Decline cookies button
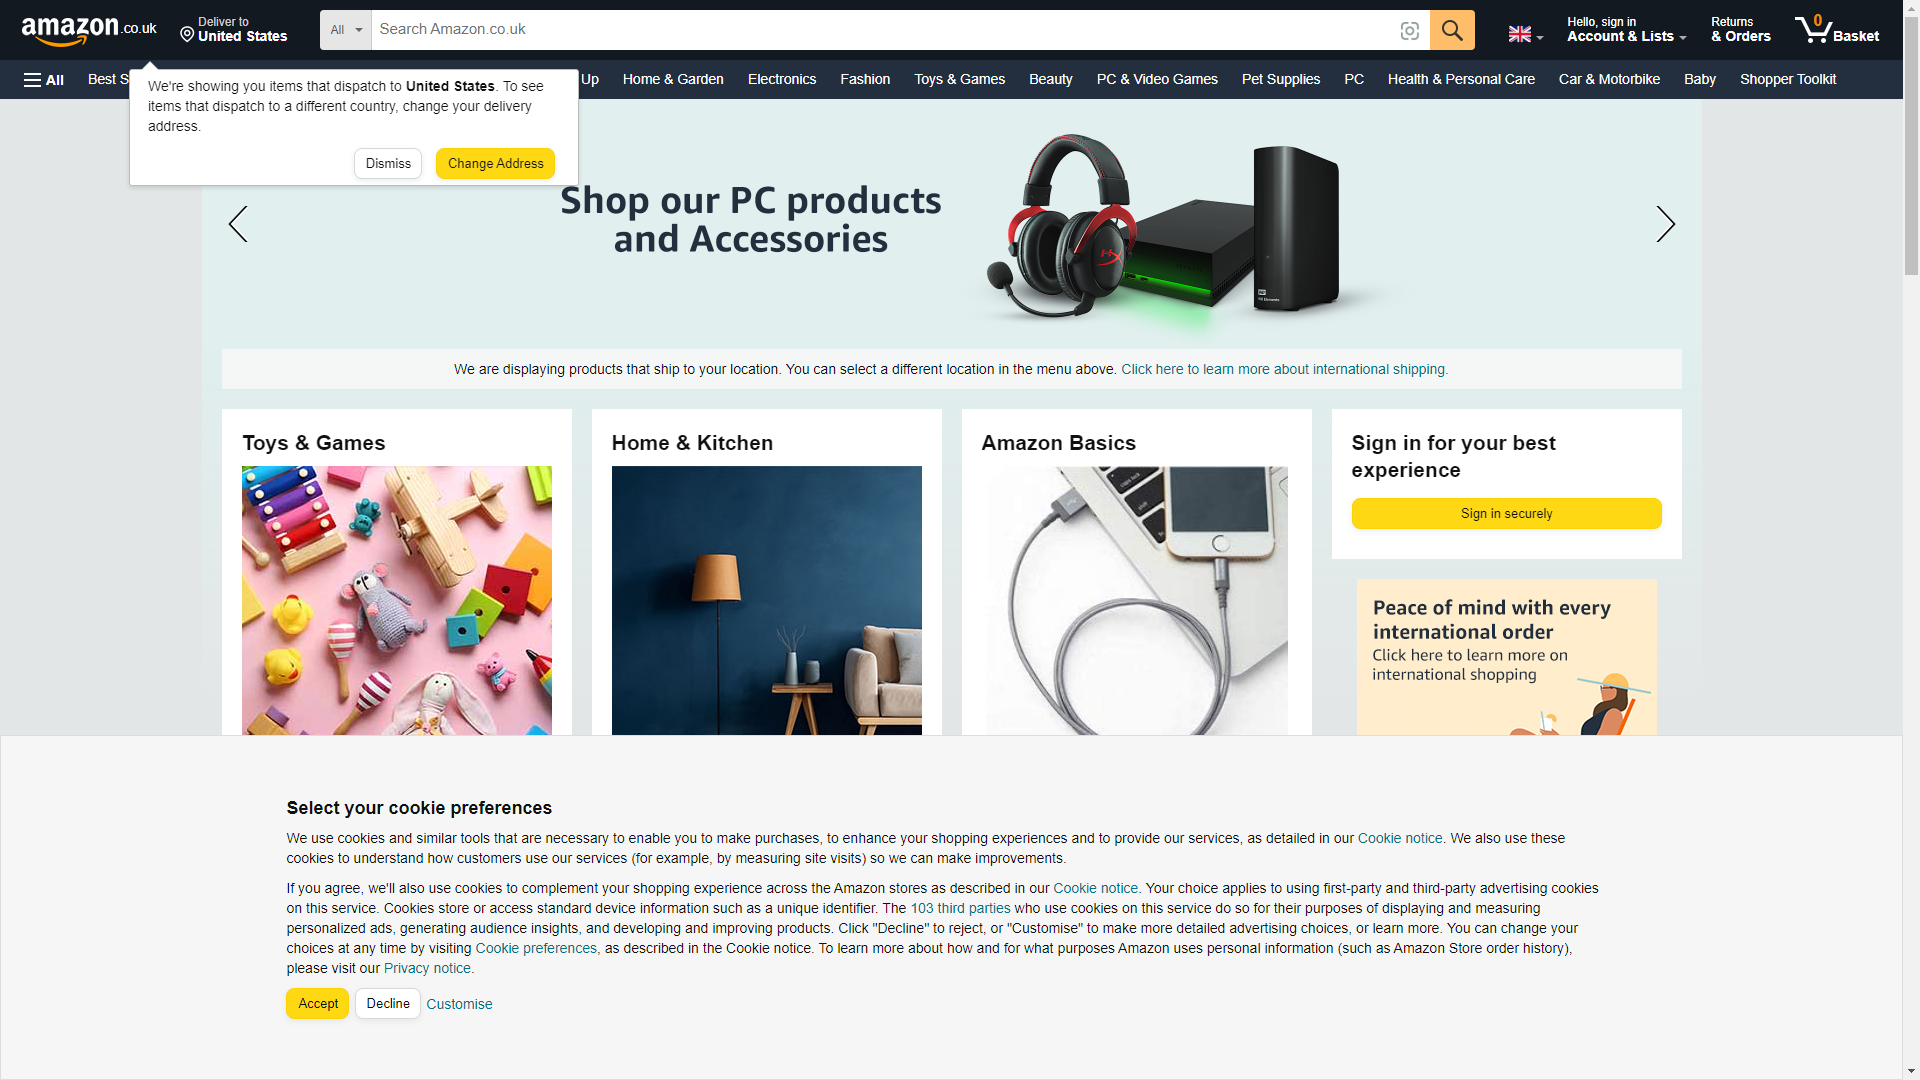This screenshot has width=1920, height=1080. tap(388, 1003)
